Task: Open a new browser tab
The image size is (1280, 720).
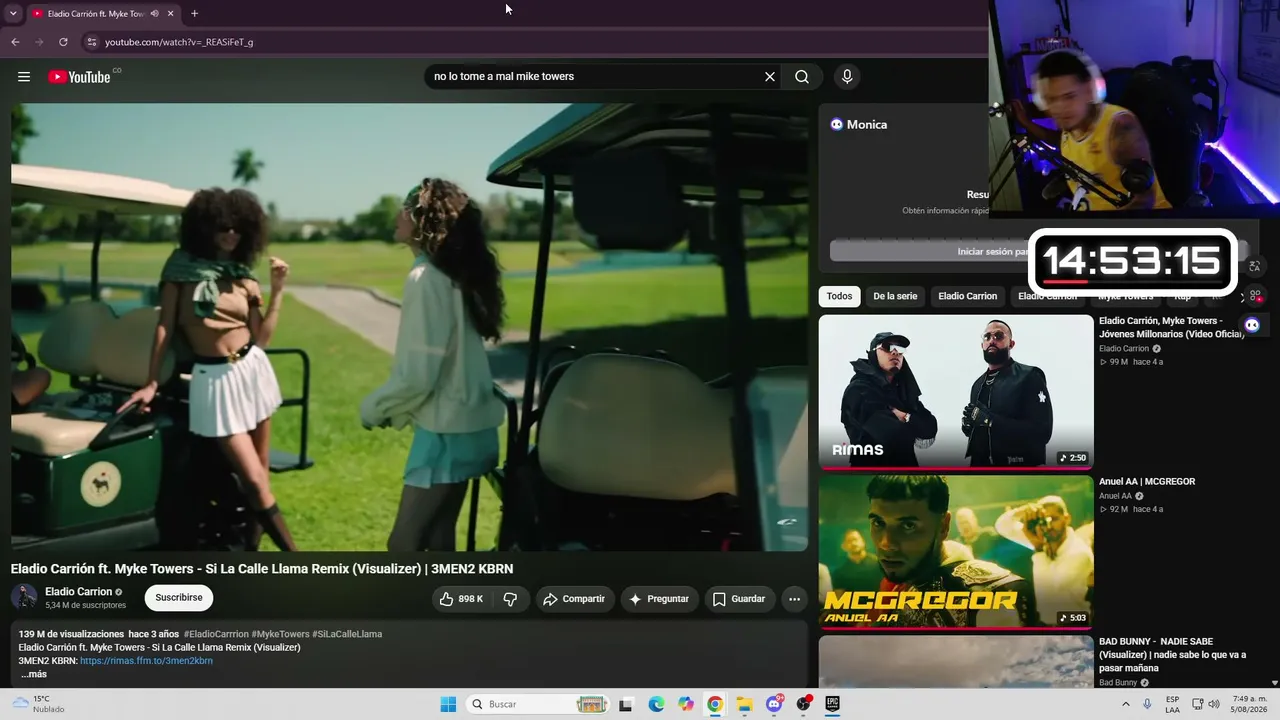Action: 194,14
